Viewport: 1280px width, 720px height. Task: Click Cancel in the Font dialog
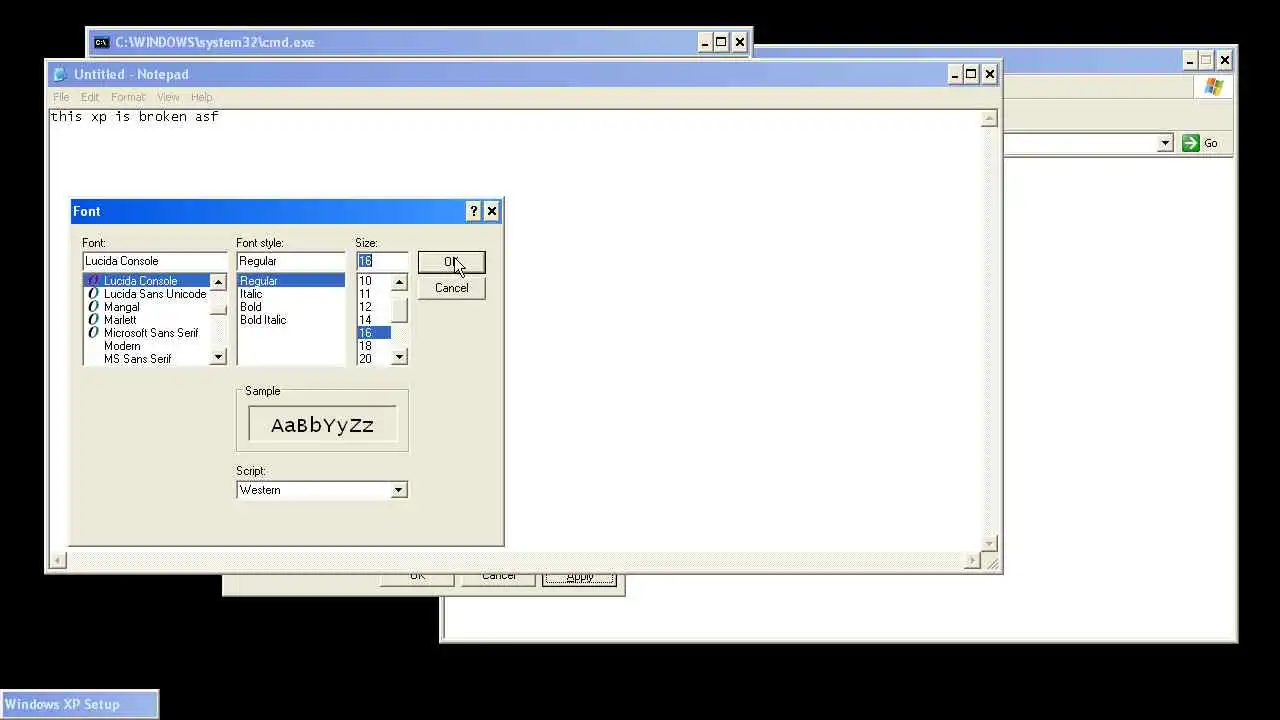point(451,288)
